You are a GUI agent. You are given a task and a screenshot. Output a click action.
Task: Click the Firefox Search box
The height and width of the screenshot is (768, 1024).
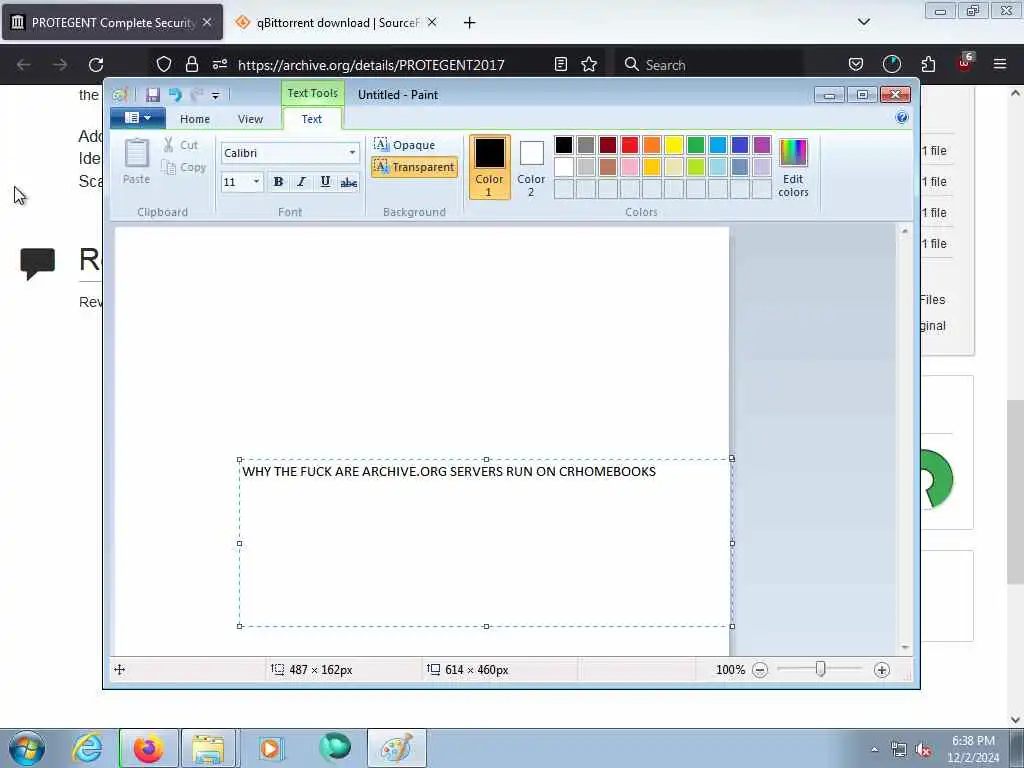point(709,65)
